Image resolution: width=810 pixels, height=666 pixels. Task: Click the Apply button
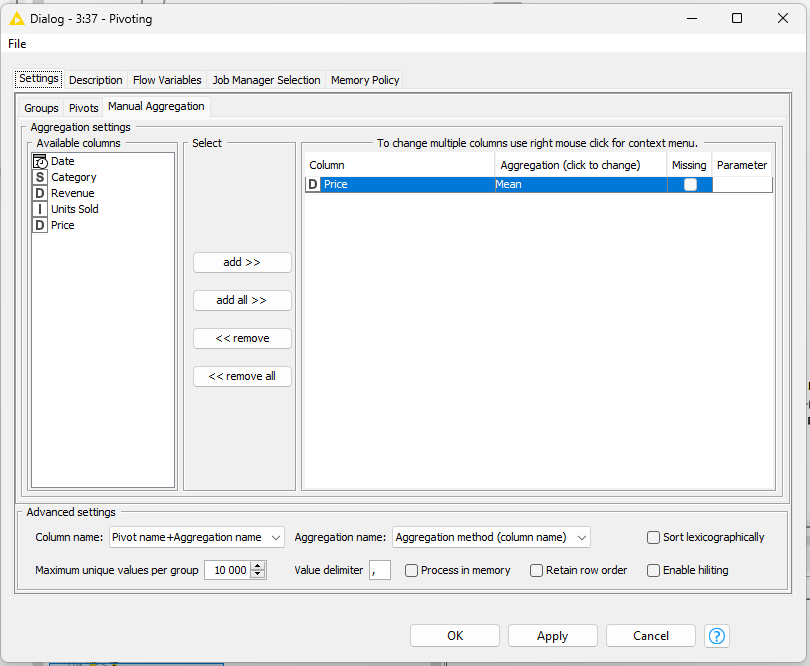(x=553, y=636)
